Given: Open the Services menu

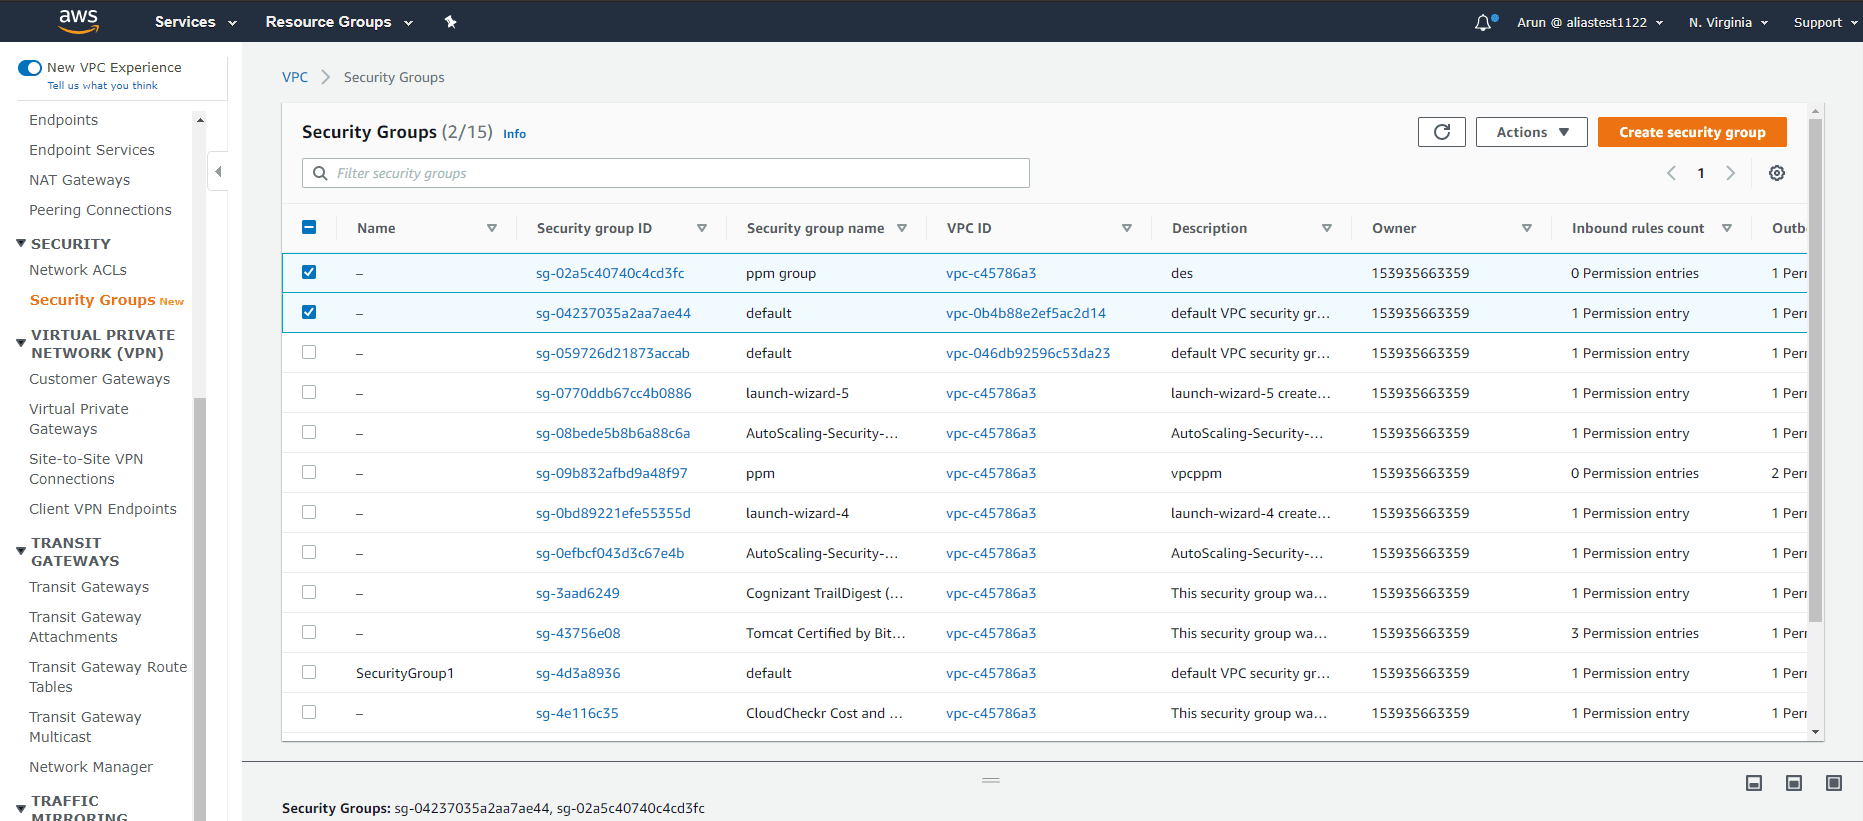Looking at the screenshot, I should 195,22.
